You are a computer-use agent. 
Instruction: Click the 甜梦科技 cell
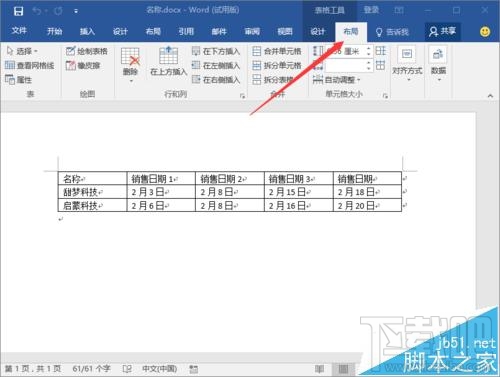(92, 192)
